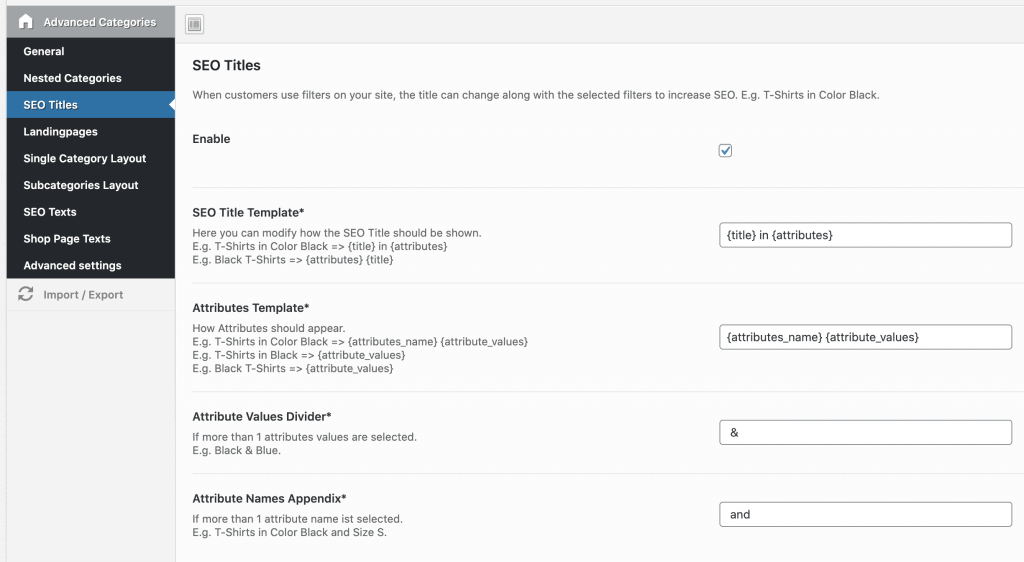Image resolution: width=1024 pixels, height=562 pixels.
Task: Open the Shop Page Texts section
Action: click(x=67, y=239)
